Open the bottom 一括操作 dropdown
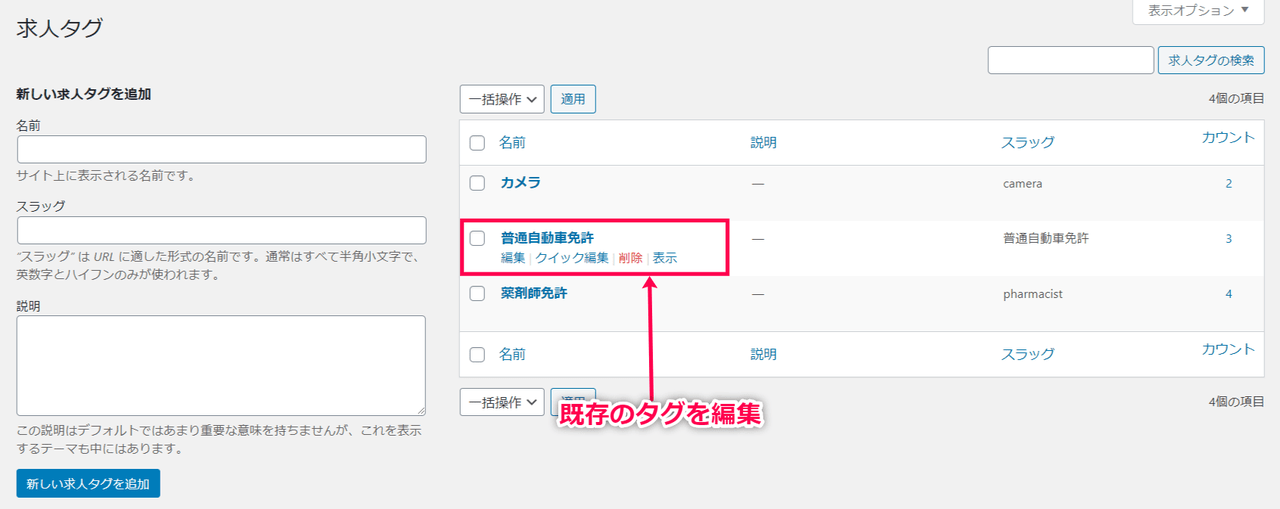 (x=502, y=402)
